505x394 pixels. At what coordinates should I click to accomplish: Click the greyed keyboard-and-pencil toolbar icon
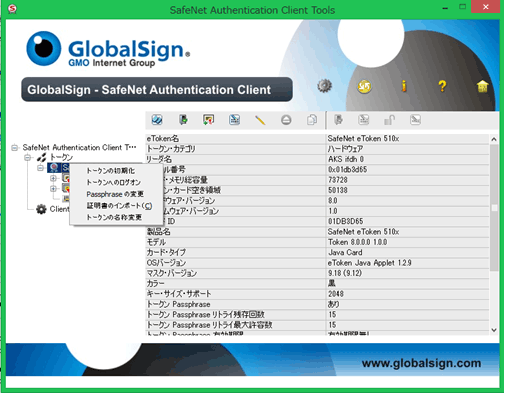364,120
